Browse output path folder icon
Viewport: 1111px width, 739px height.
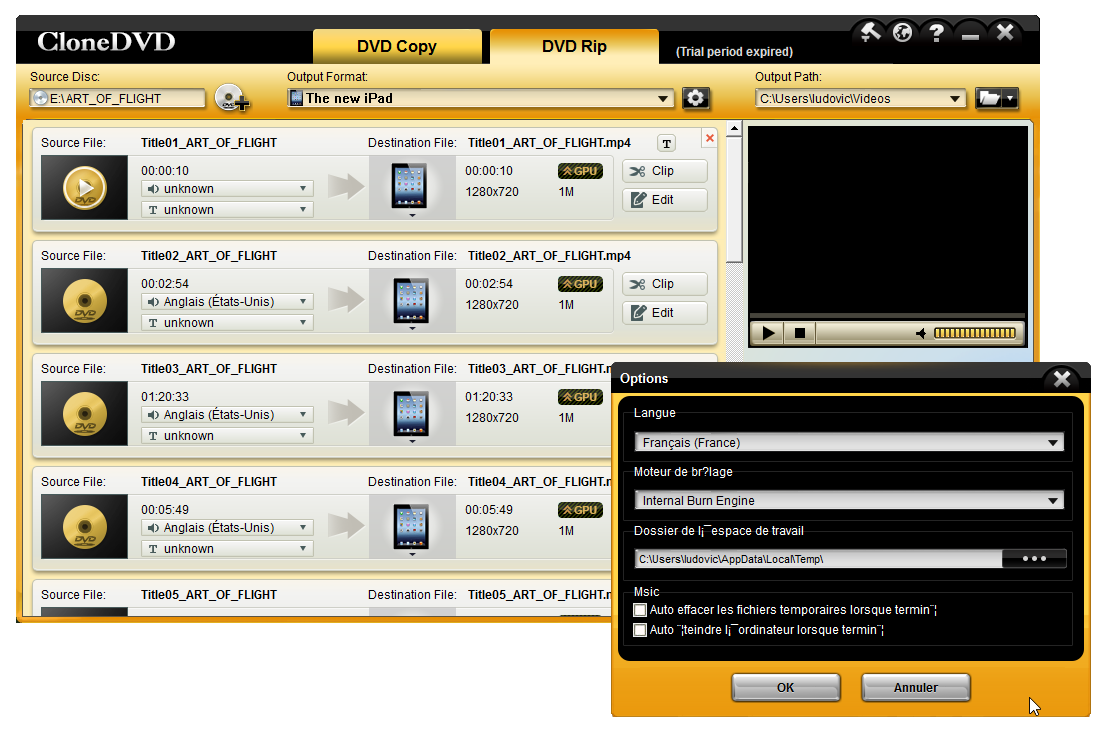coord(989,98)
